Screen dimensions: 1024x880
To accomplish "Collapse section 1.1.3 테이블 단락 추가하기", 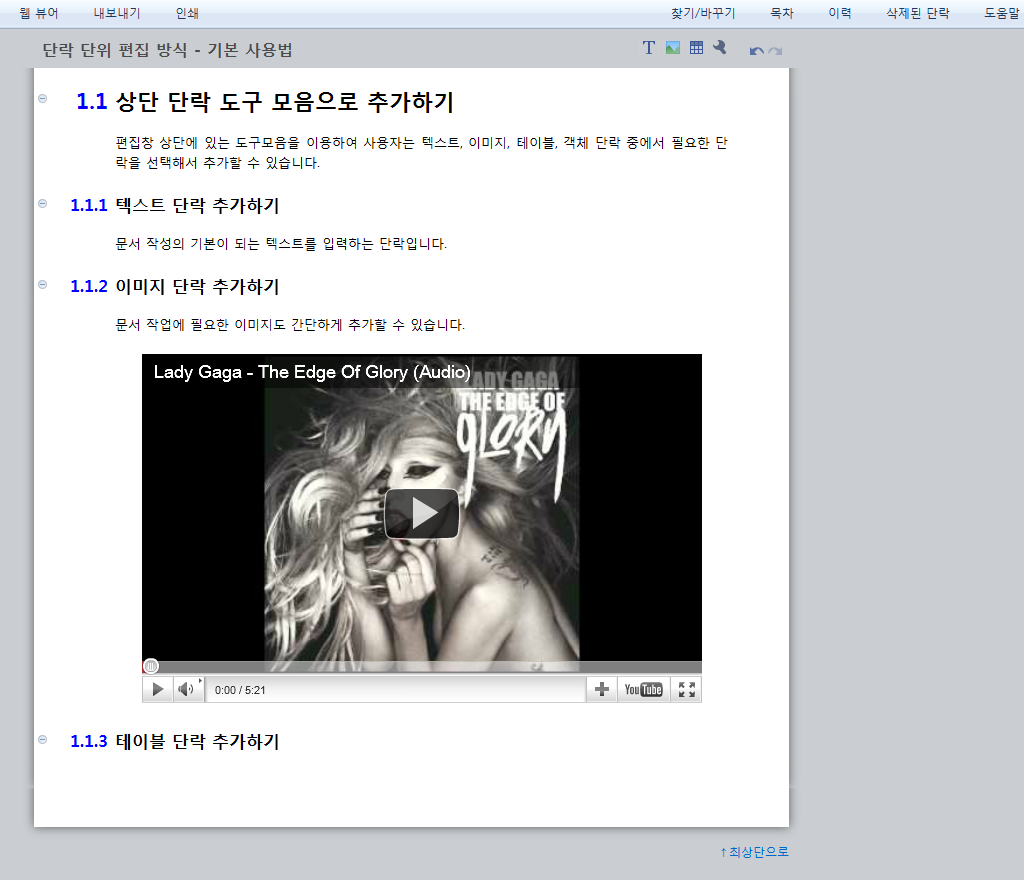I will click(x=42, y=740).
